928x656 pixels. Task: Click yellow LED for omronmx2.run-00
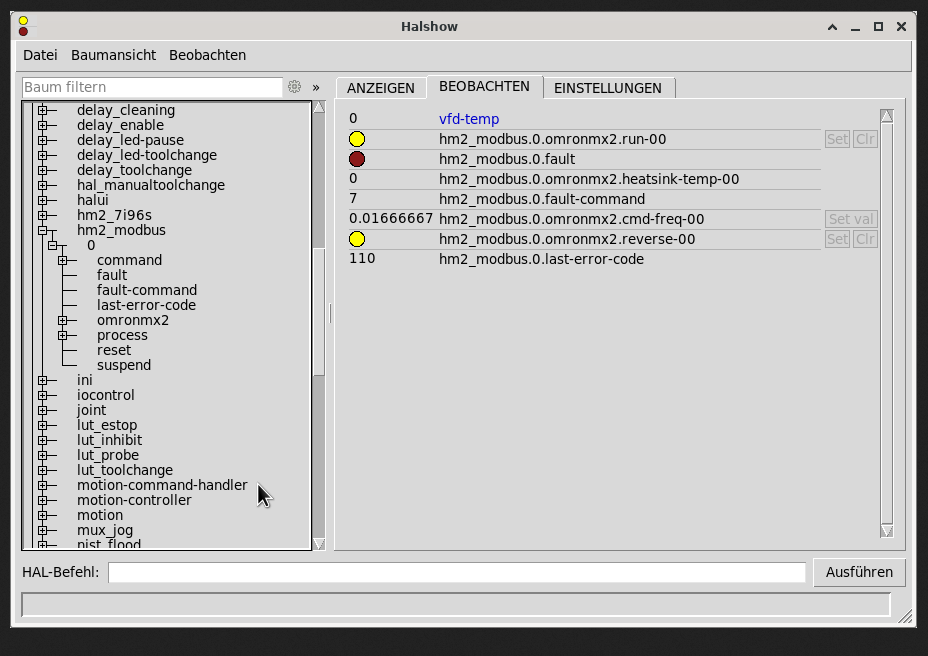pyautogui.click(x=357, y=139)
